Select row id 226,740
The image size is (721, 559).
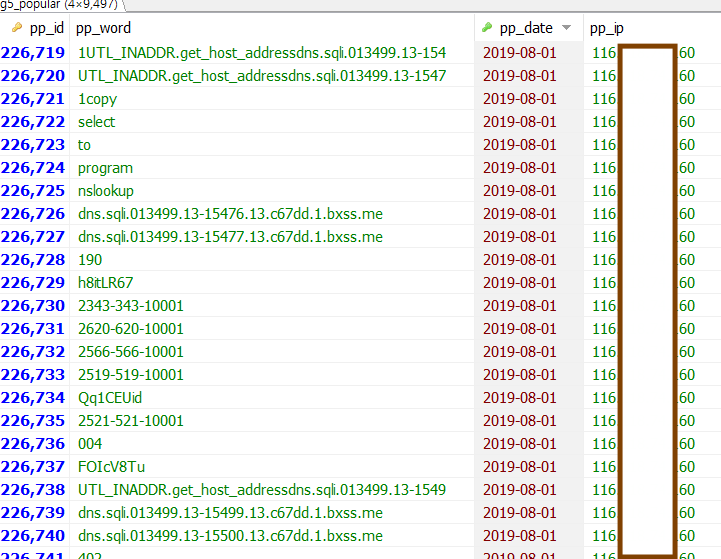33,536
